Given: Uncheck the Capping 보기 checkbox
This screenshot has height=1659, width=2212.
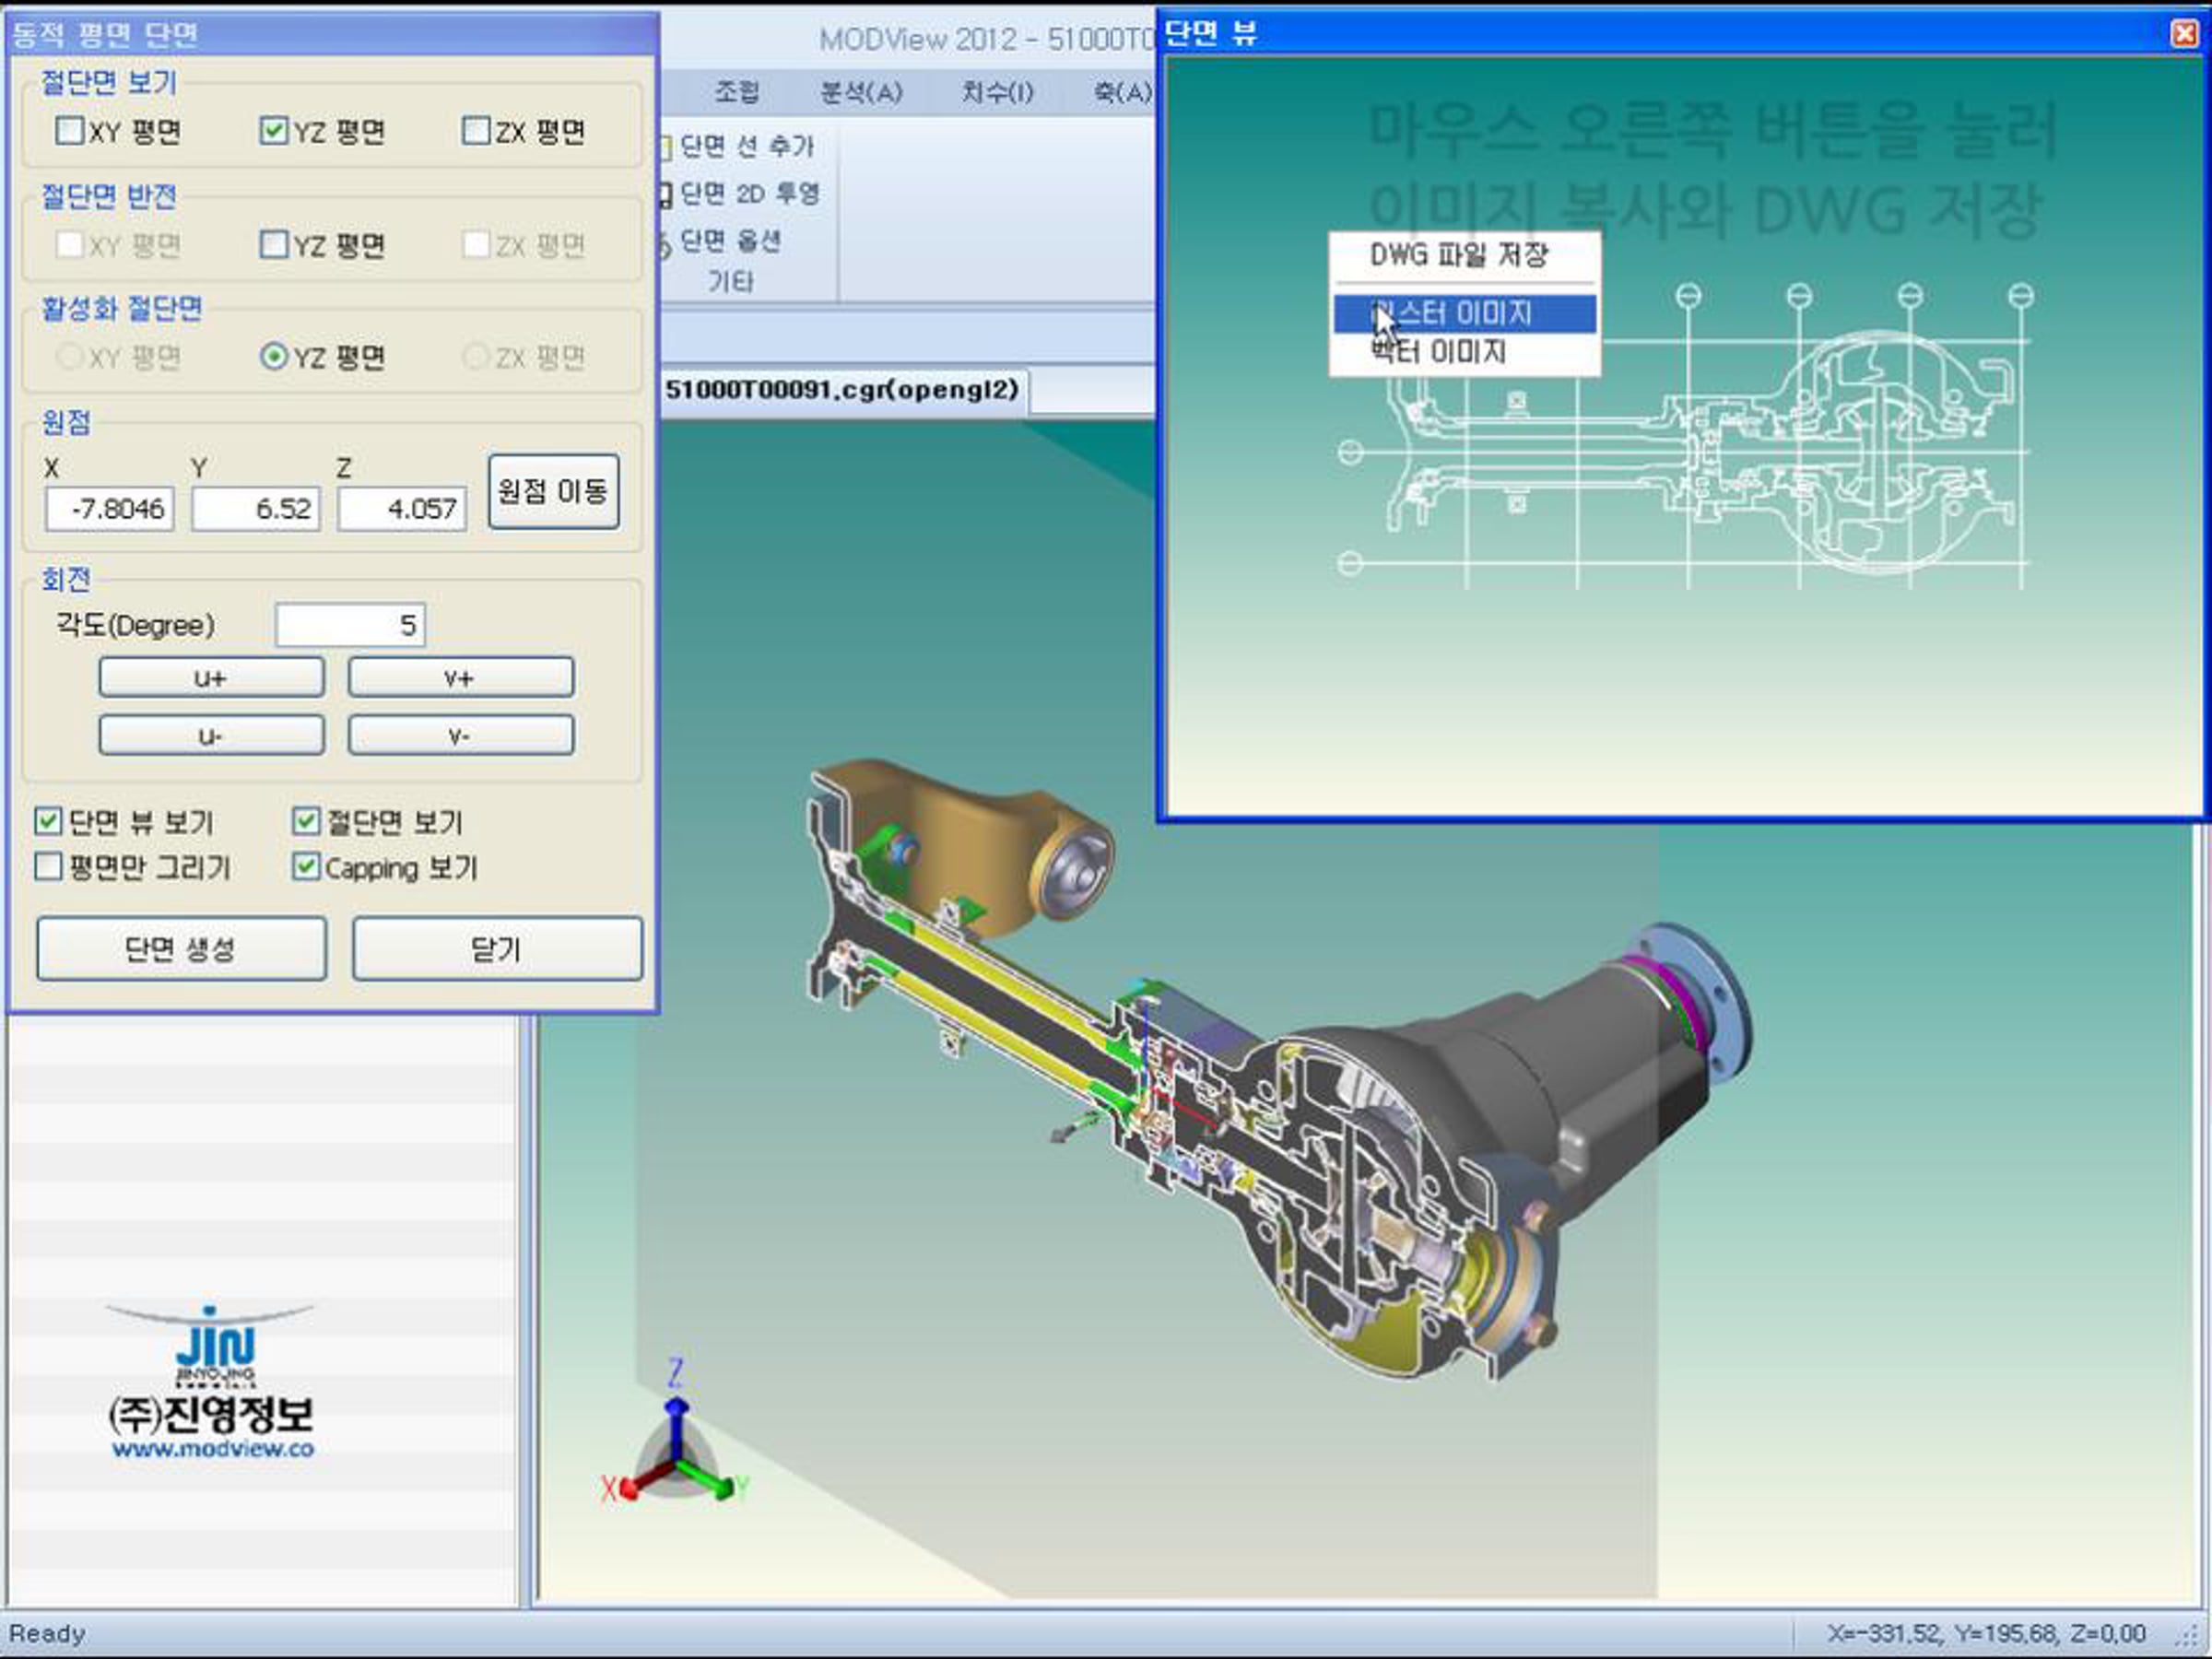Looking at the screenshot, I should pyautogui.click(x=306, y=866).
